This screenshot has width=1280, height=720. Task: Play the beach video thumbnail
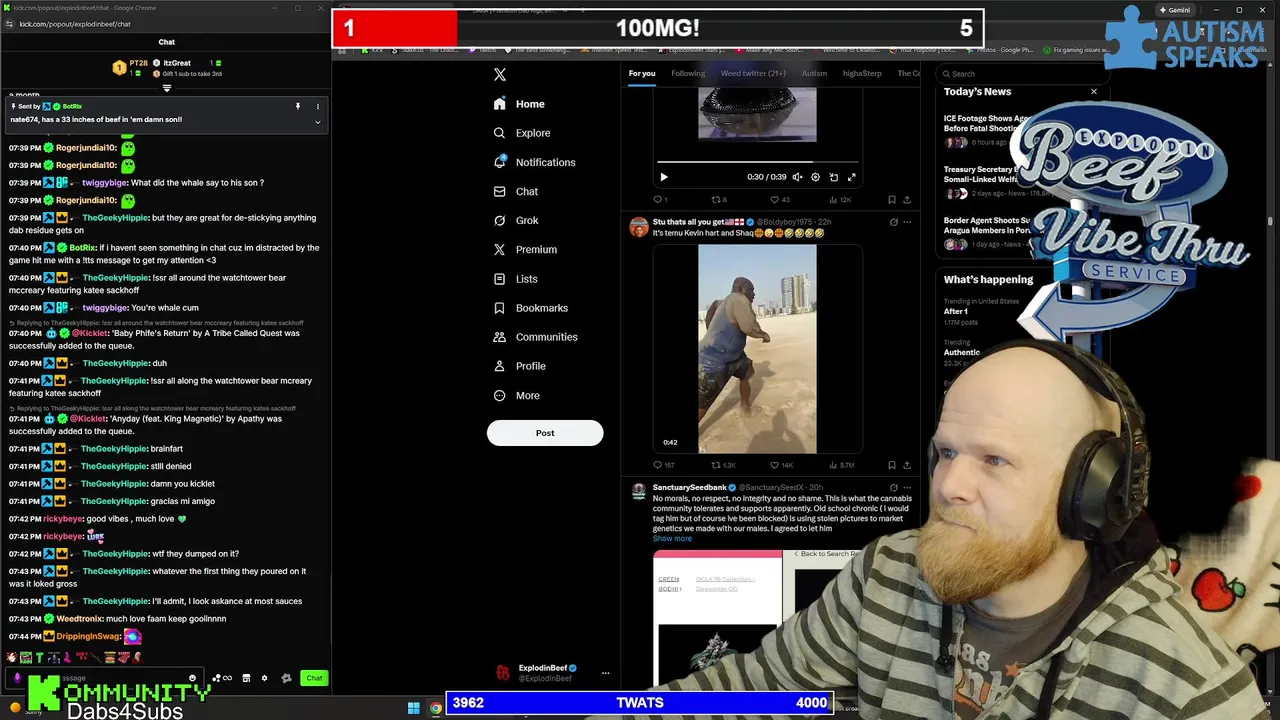757,348
